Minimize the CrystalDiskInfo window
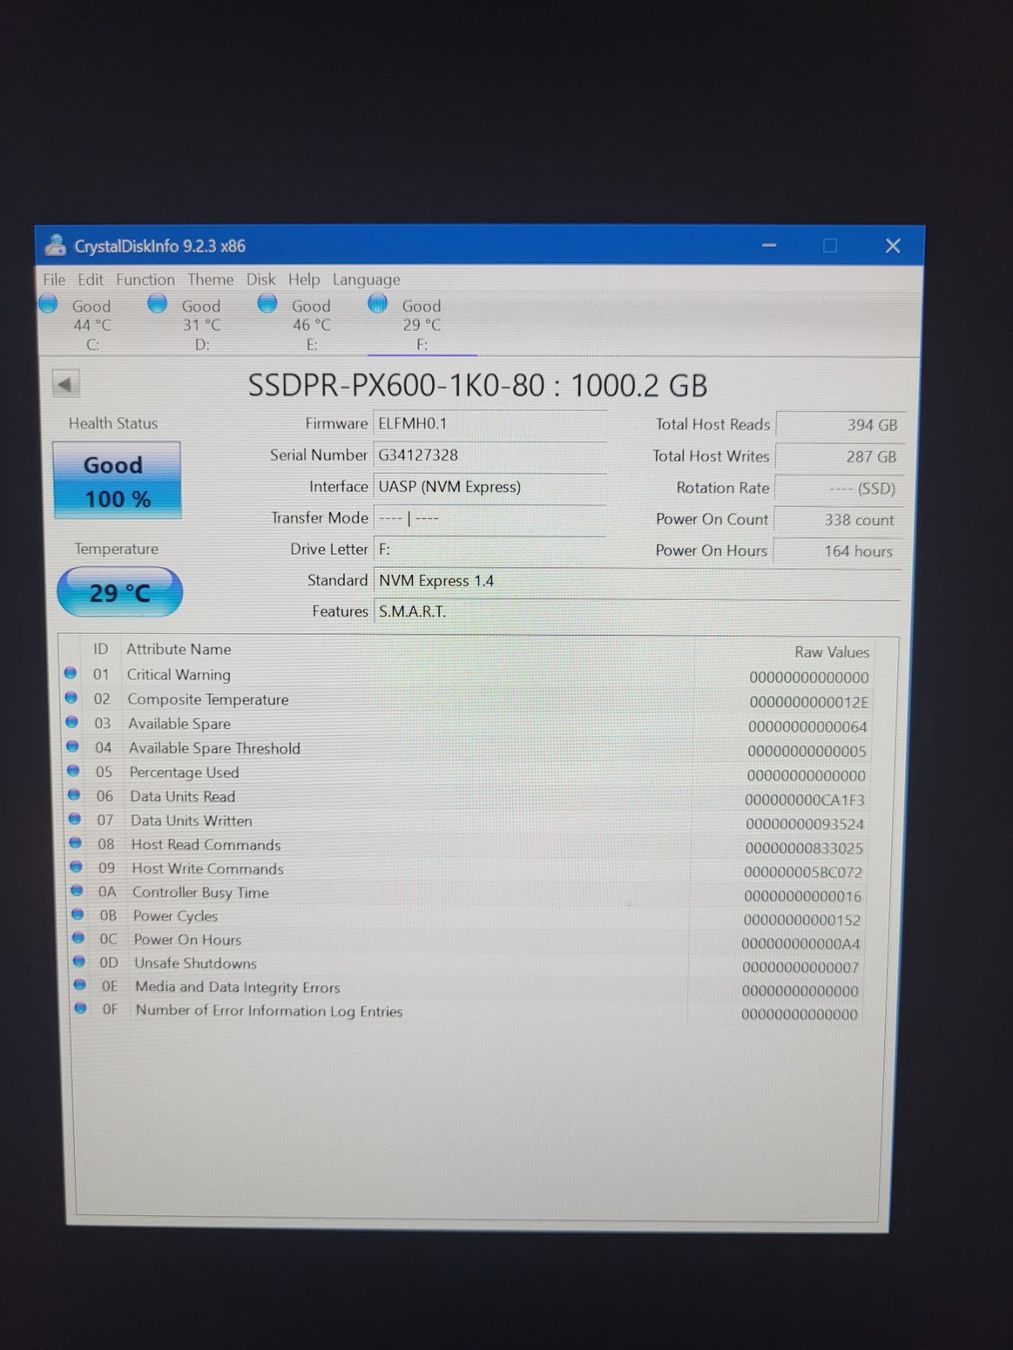 (769, 245)
